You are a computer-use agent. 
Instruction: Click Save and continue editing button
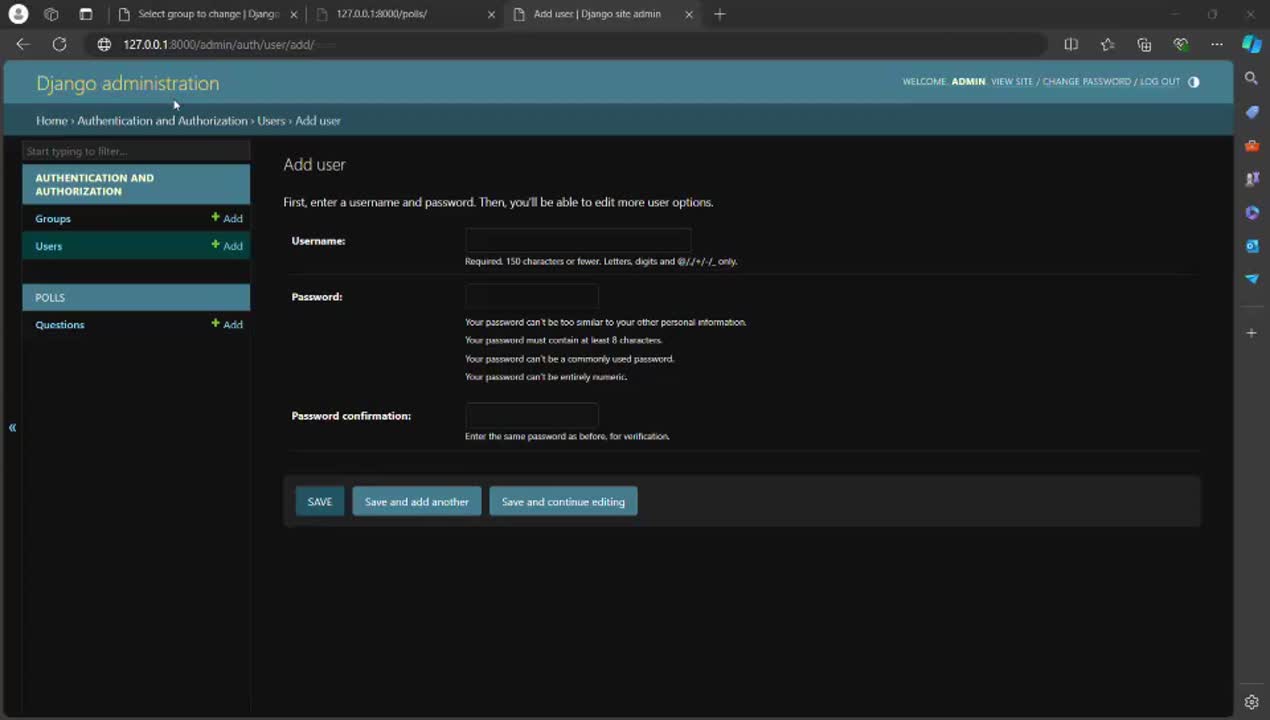[x=563, y=502]
